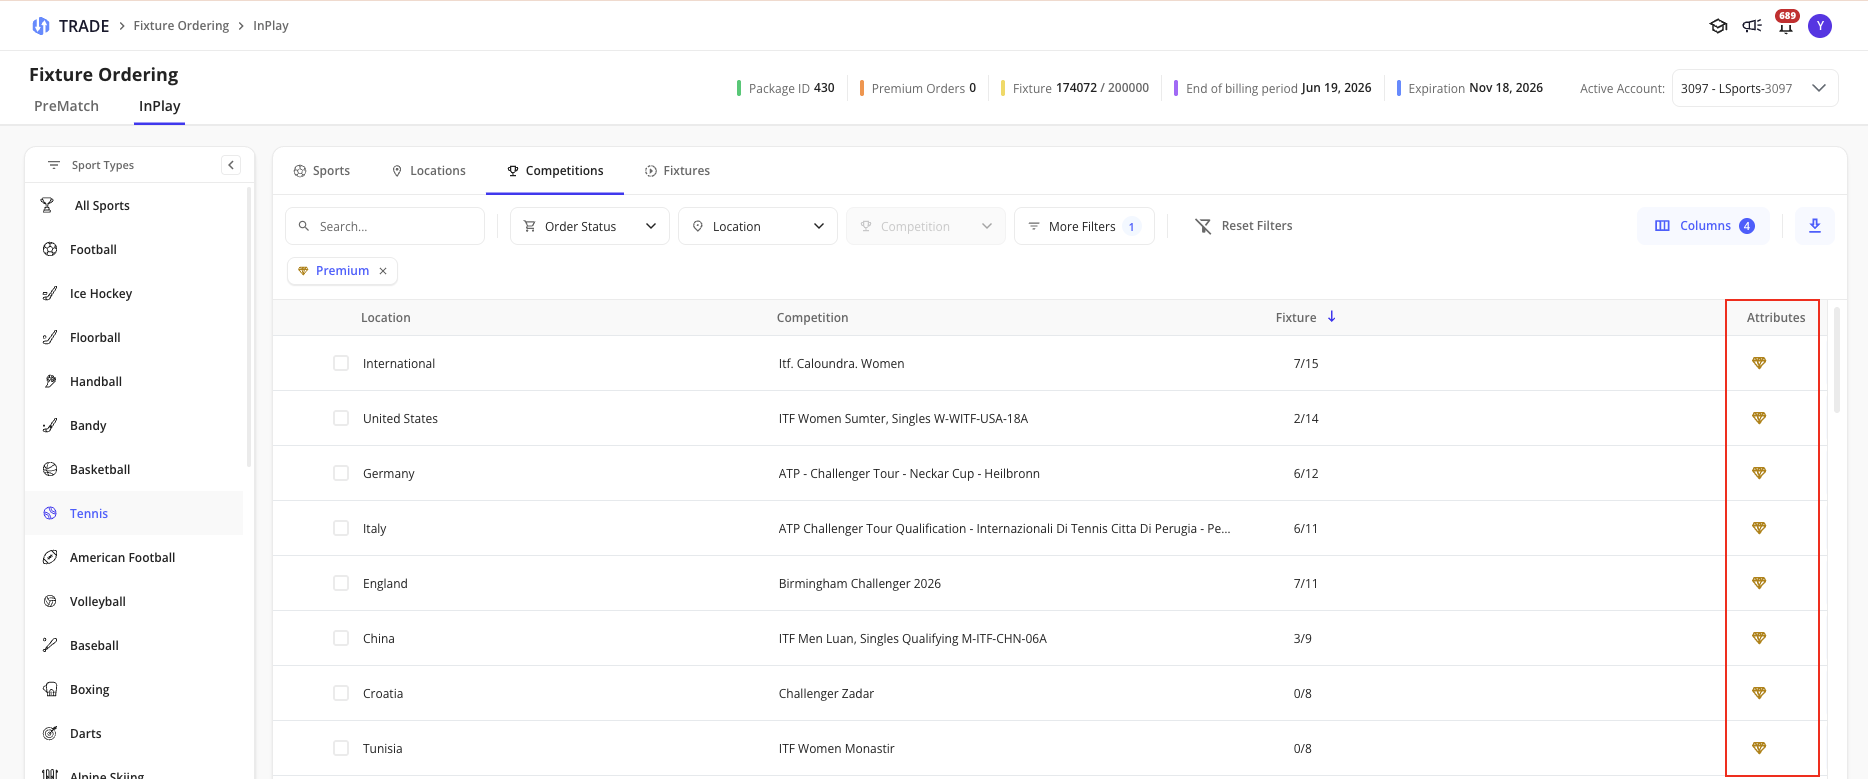The height and width of the screenshot is (779, 1868).
Task: Open the megaphone announcements icon
Action: pos(1752,26)
